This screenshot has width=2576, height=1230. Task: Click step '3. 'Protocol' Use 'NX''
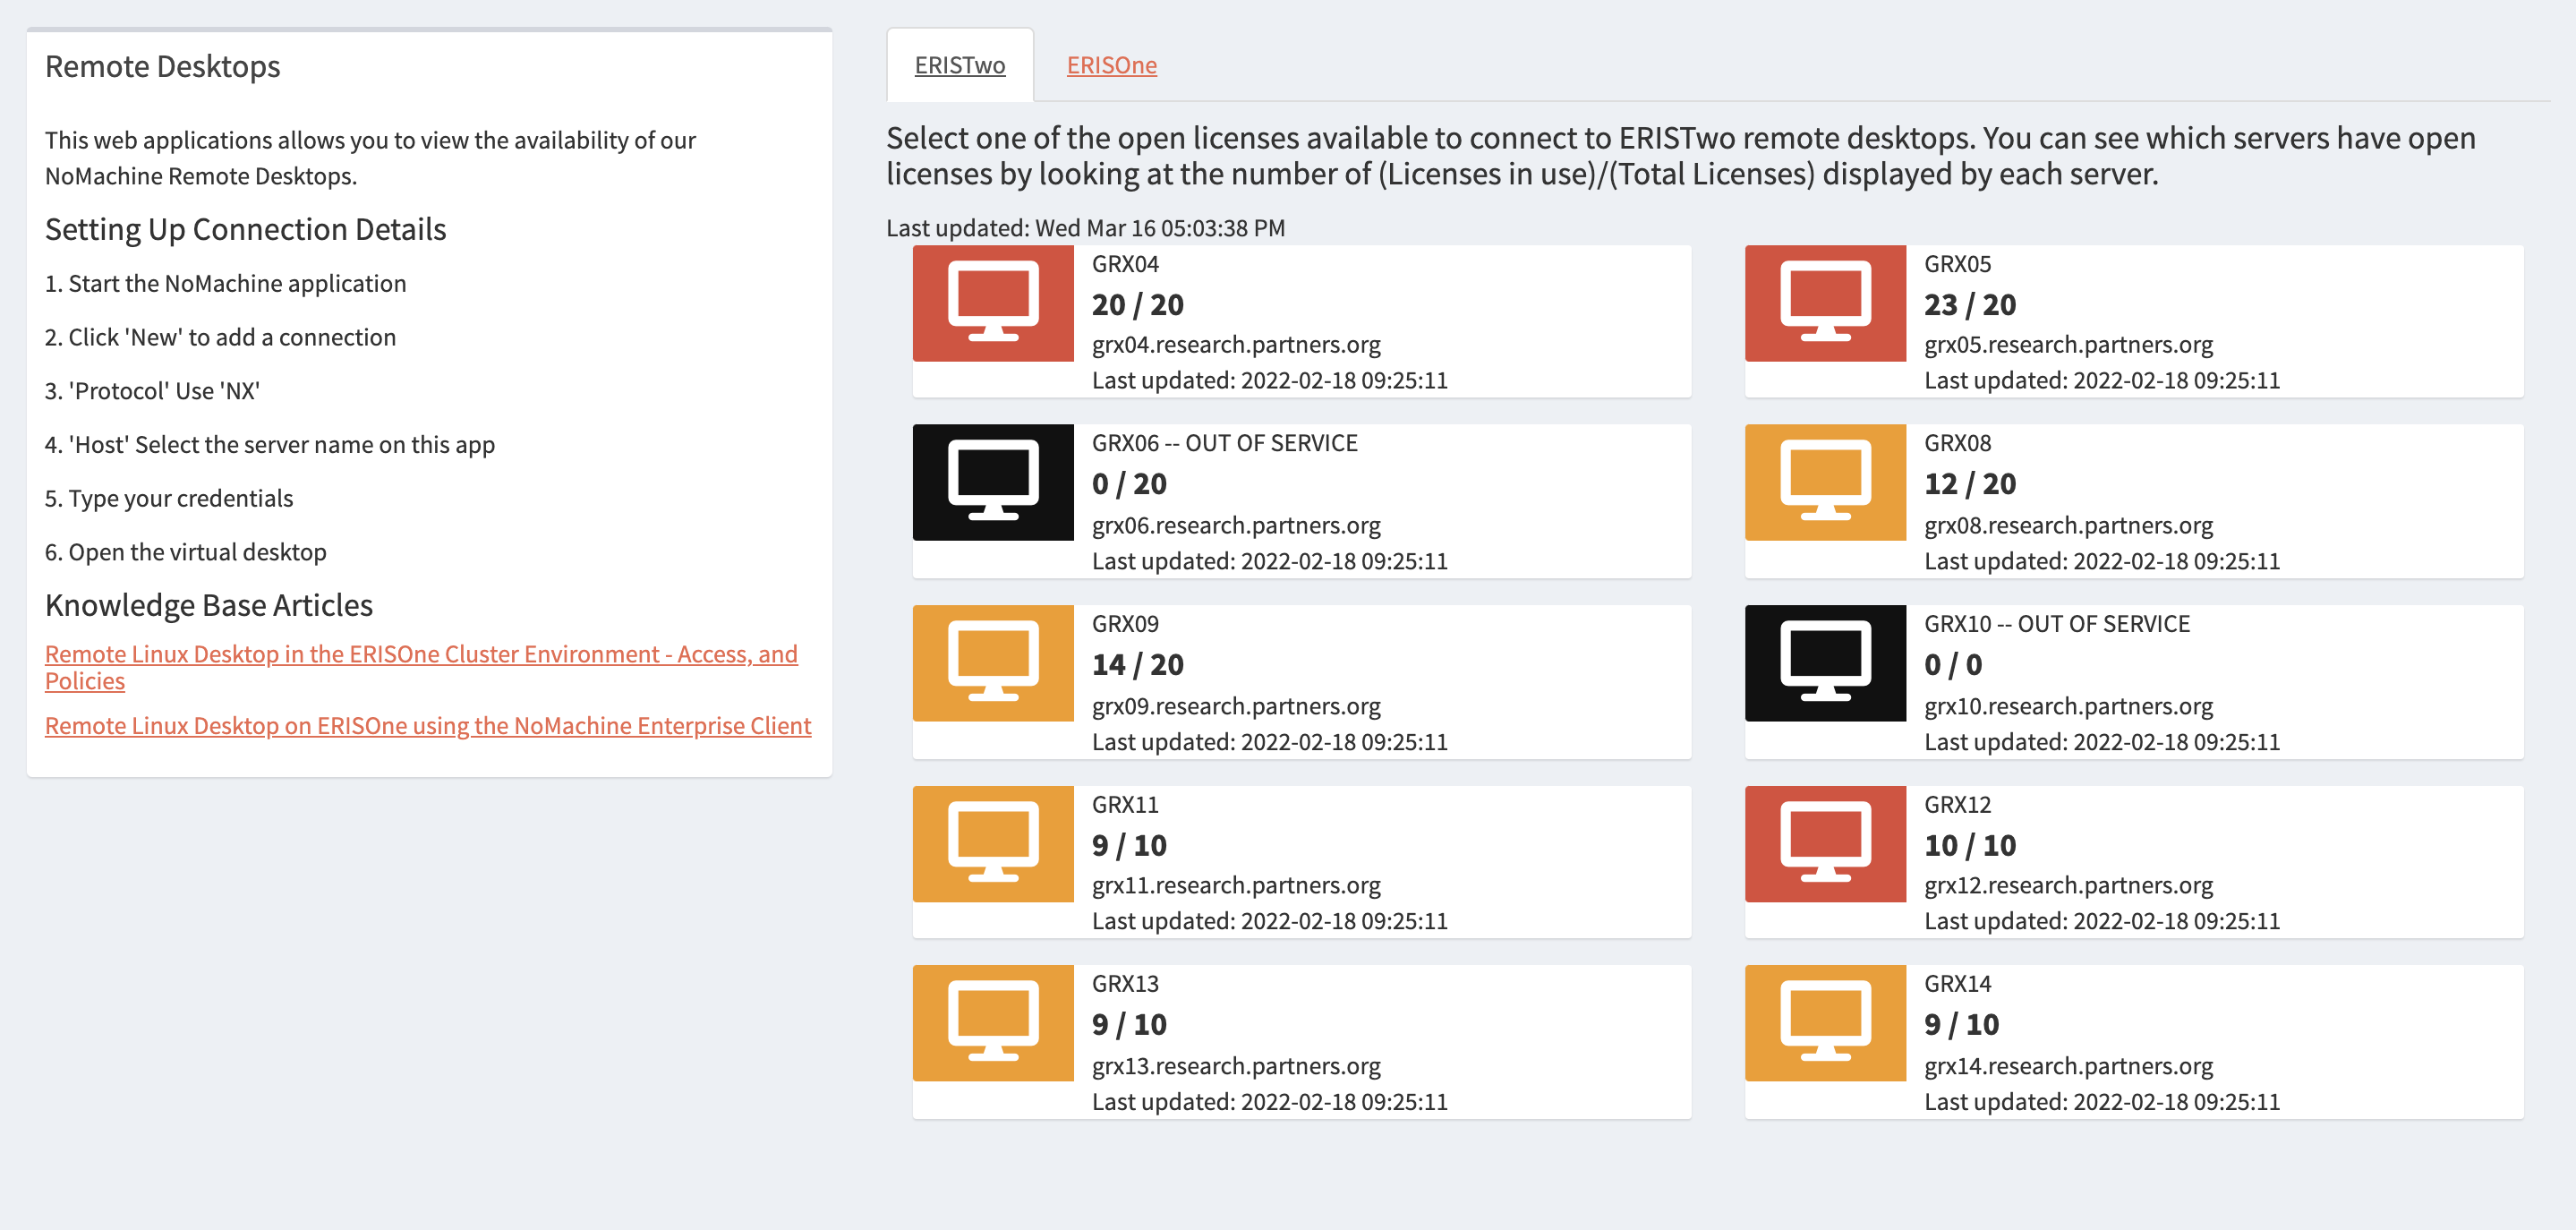pyautogui.click(x=152, y=391)
